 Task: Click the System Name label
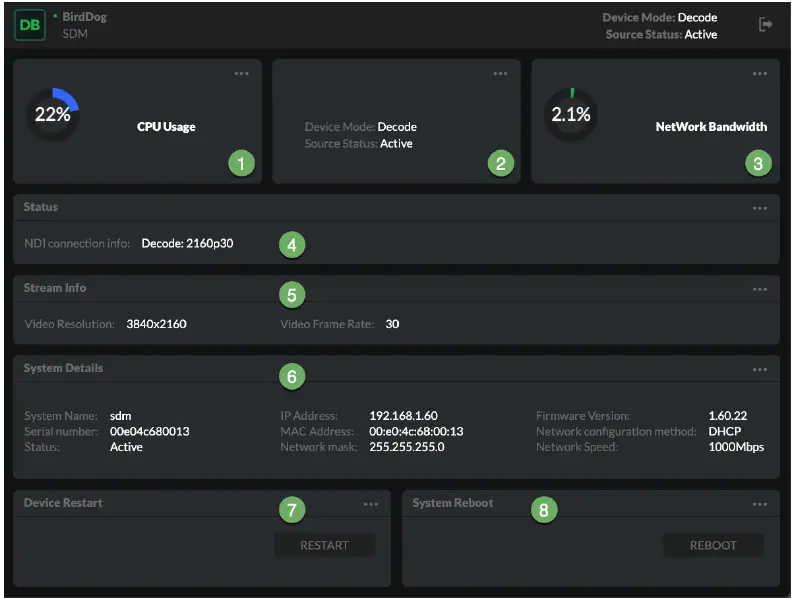tap(61, 416)
